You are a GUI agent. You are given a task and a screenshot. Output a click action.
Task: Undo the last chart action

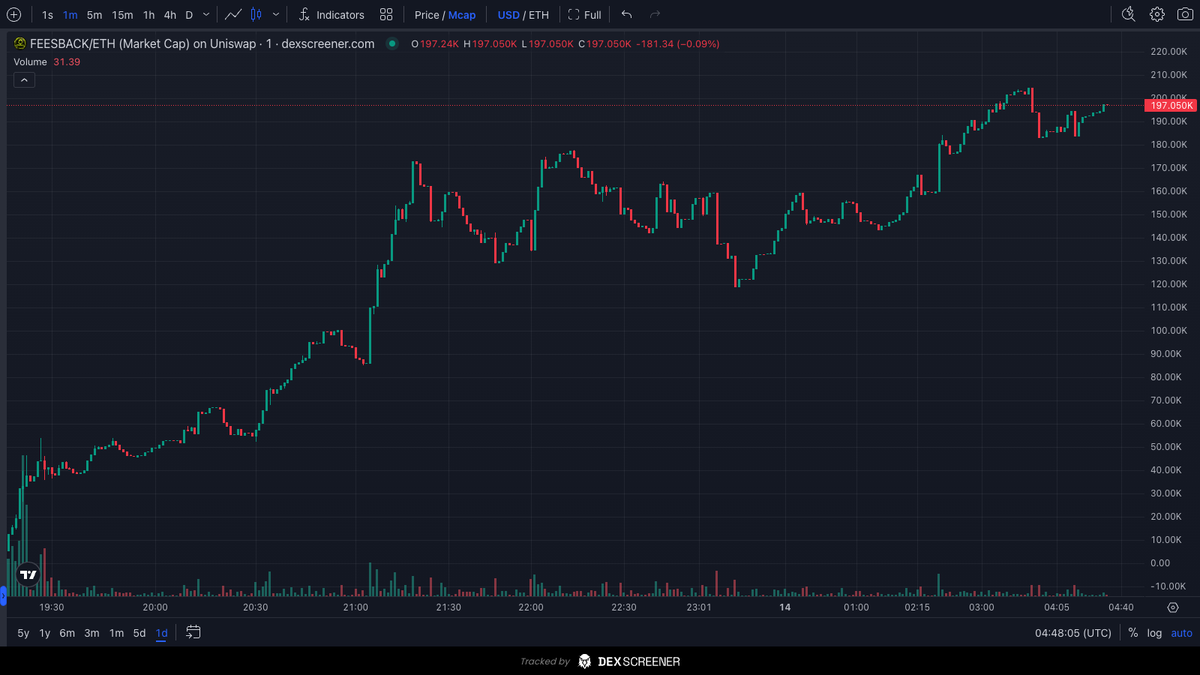626,15
